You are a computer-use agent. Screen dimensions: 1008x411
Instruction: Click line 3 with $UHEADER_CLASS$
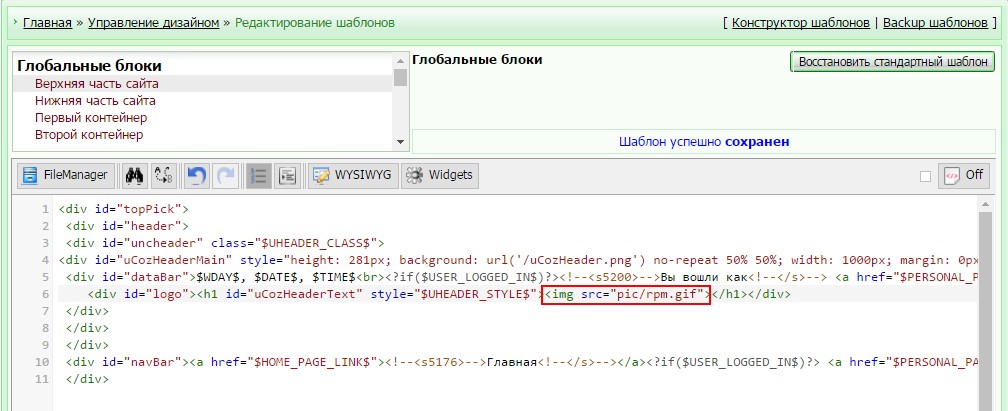pyautogui.click(x=224, y=243)
